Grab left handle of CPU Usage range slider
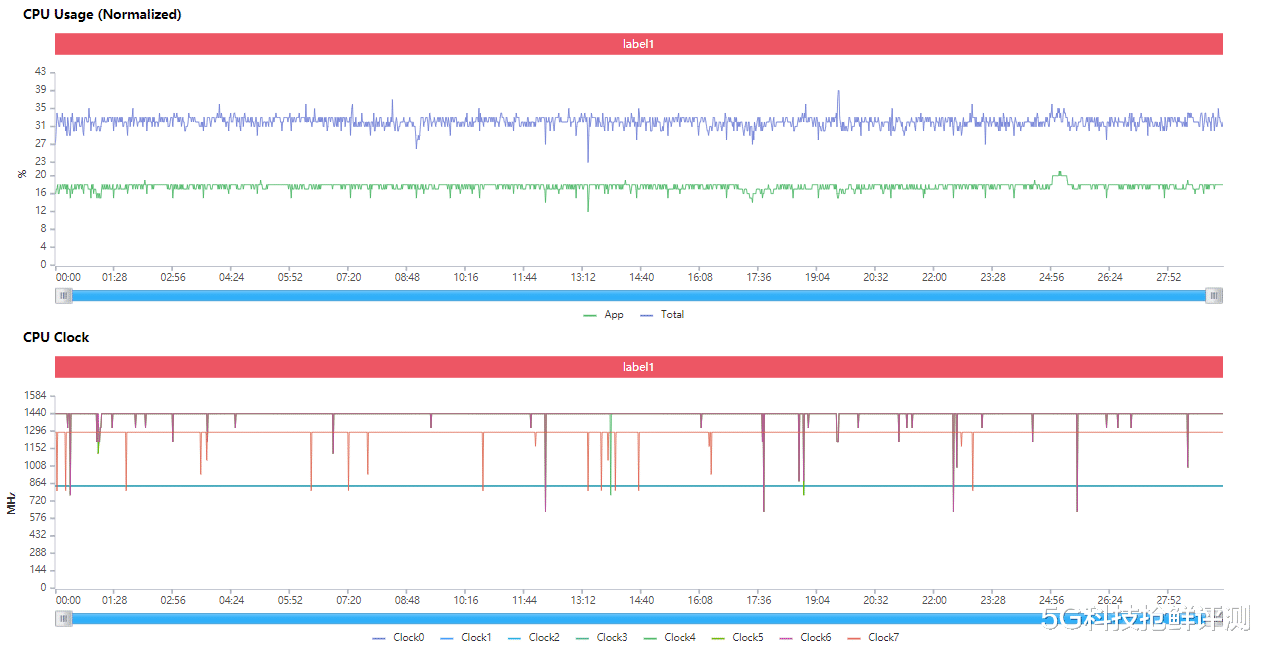Image resolution: width=1266 pixels, height=651 pixels. [64, 295]
